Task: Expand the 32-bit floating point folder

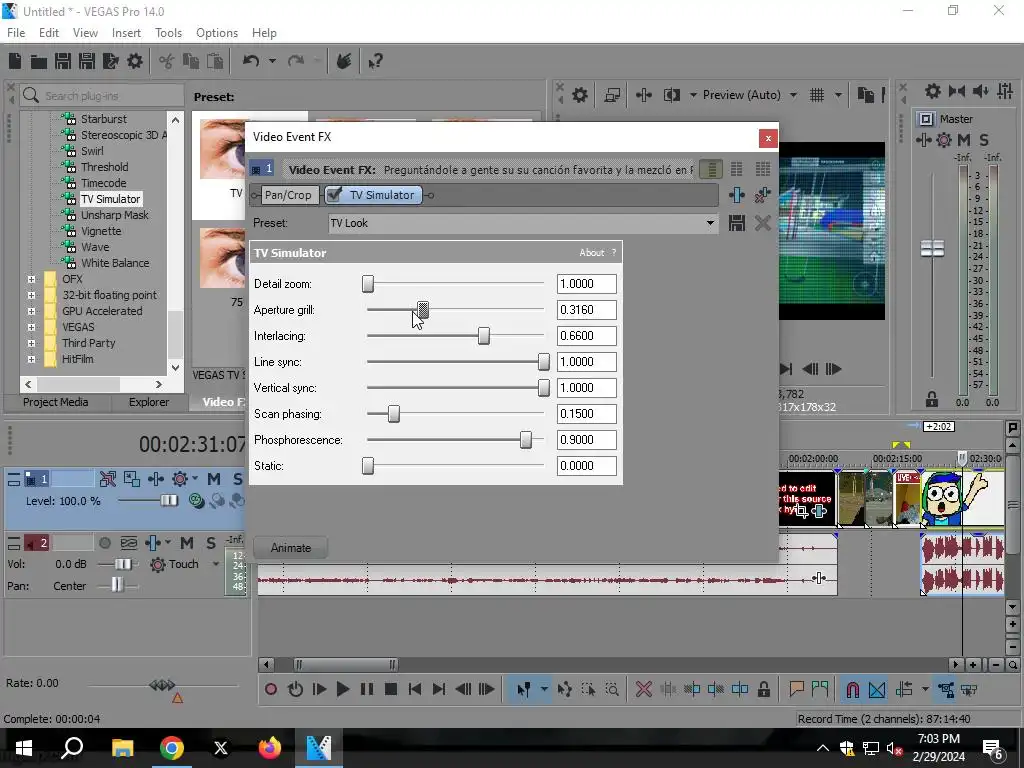Action: tap(31, 295)
